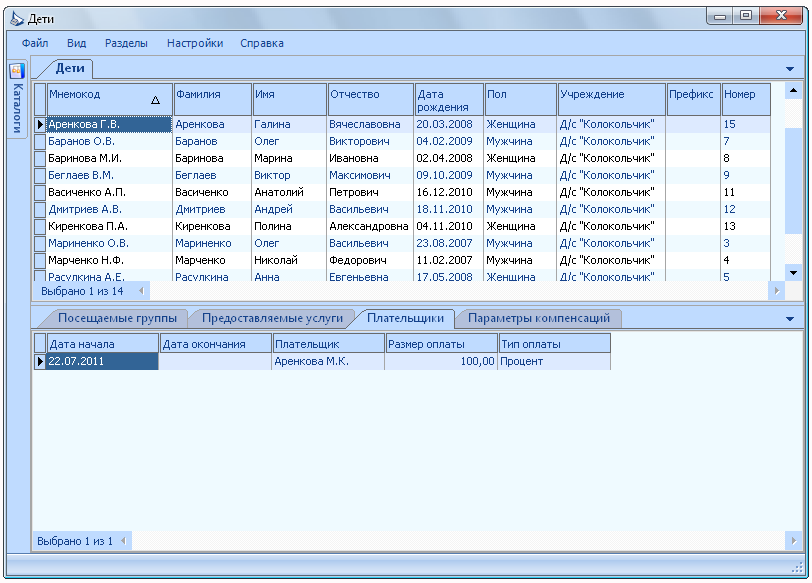Image resolution: width=812 pixels, height=583 pixels.
Task: Select the payment size cell 100,00
Action: 441,361
